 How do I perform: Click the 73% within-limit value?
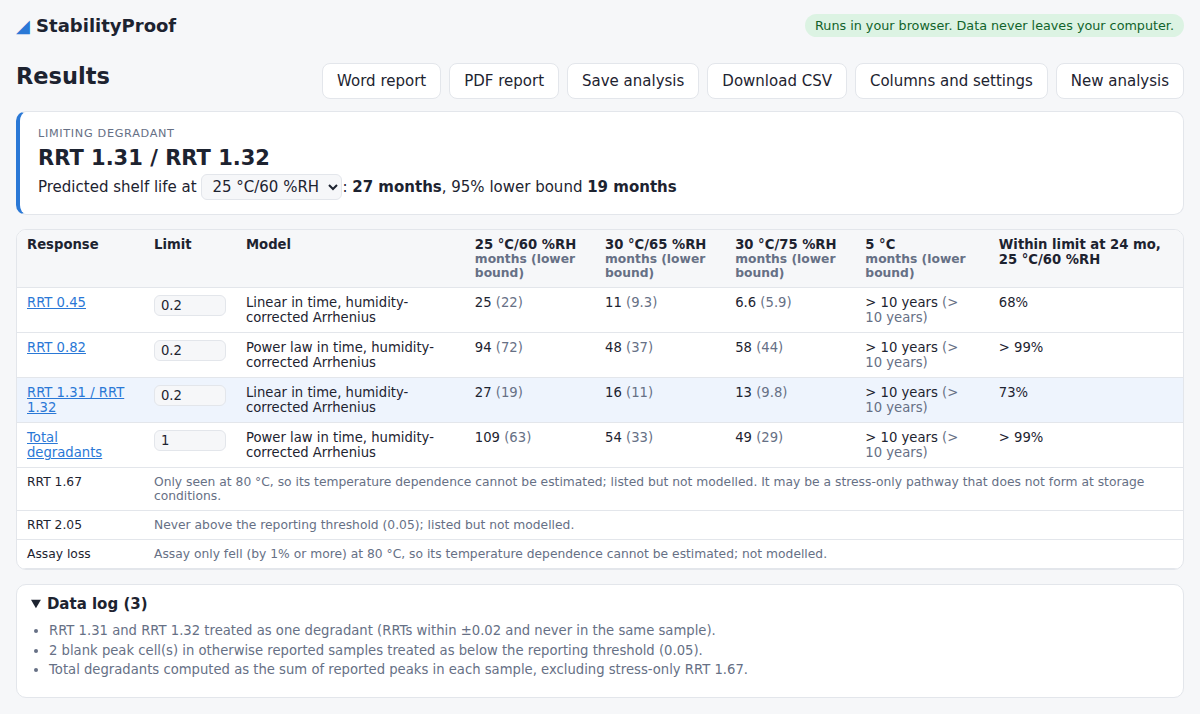click(x=1013, y=392)
